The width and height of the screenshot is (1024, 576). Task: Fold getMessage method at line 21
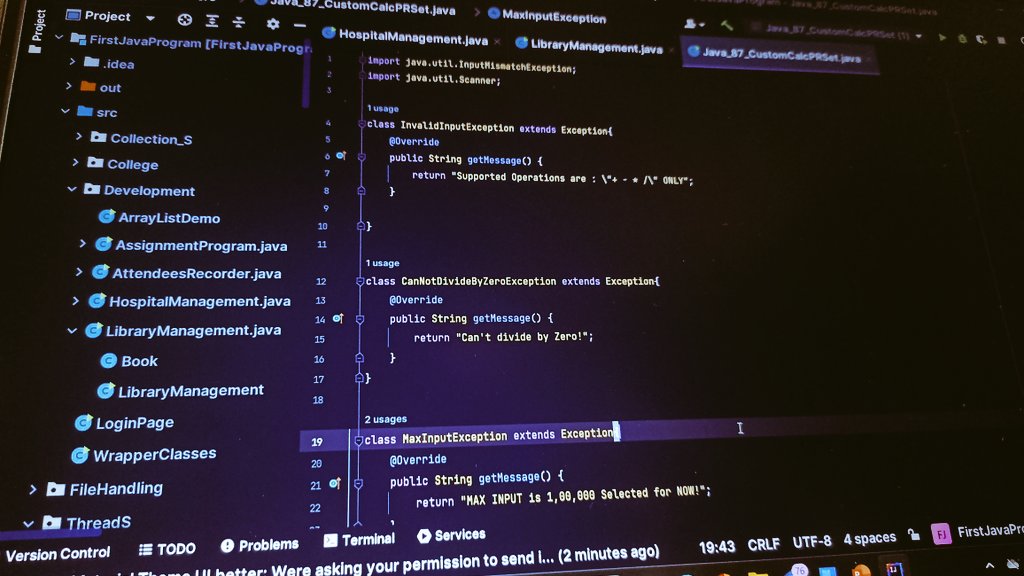click(x=358, y=484)
